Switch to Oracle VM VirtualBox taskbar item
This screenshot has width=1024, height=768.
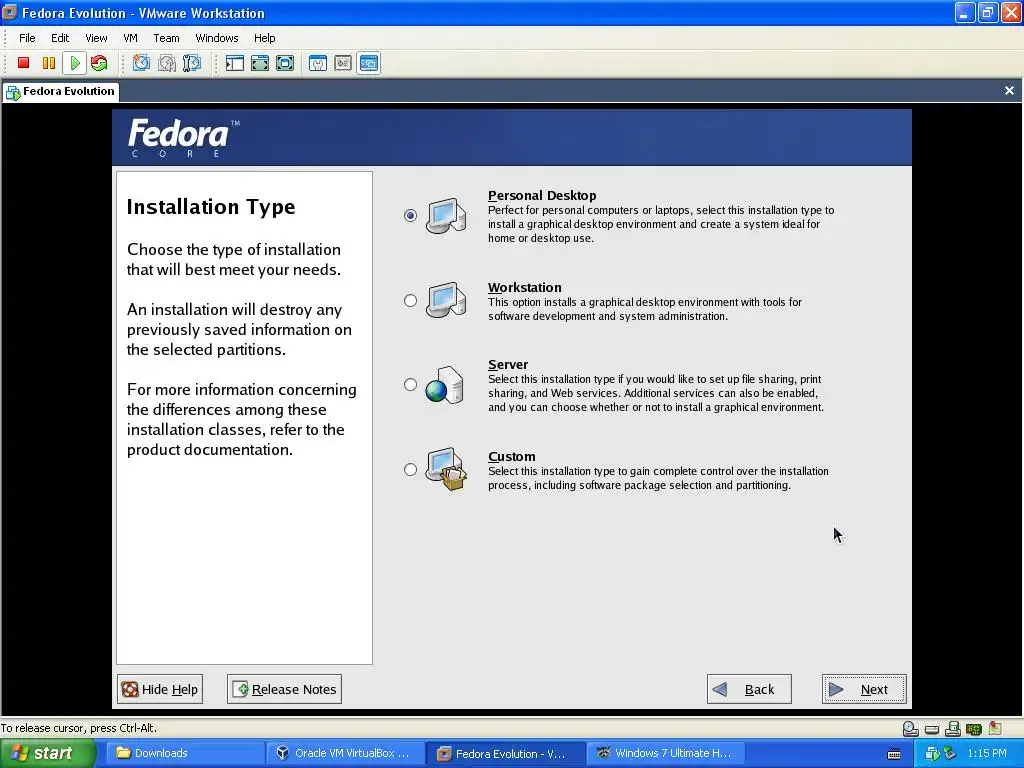[345, 753]
